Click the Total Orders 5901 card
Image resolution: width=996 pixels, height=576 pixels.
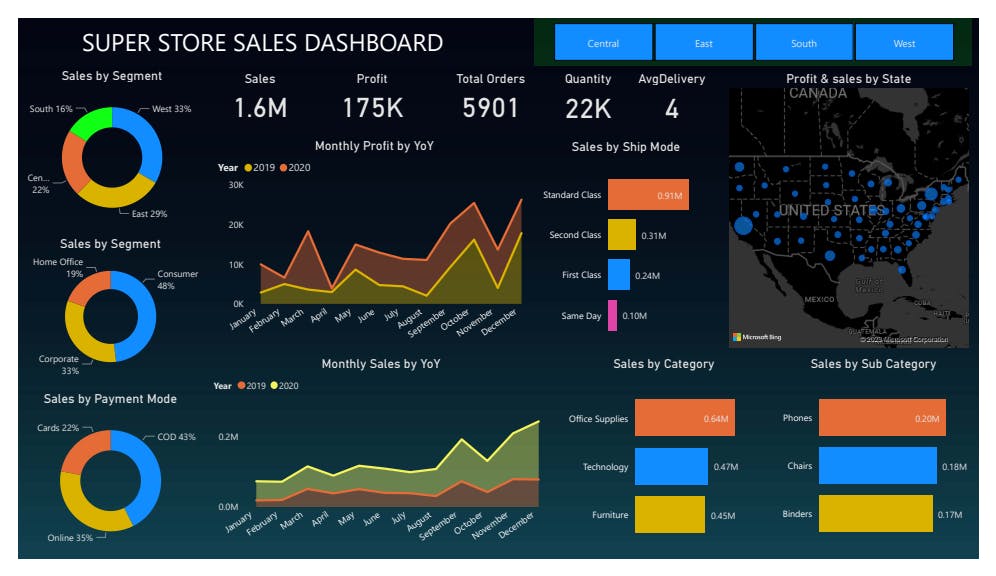(490, 108)
